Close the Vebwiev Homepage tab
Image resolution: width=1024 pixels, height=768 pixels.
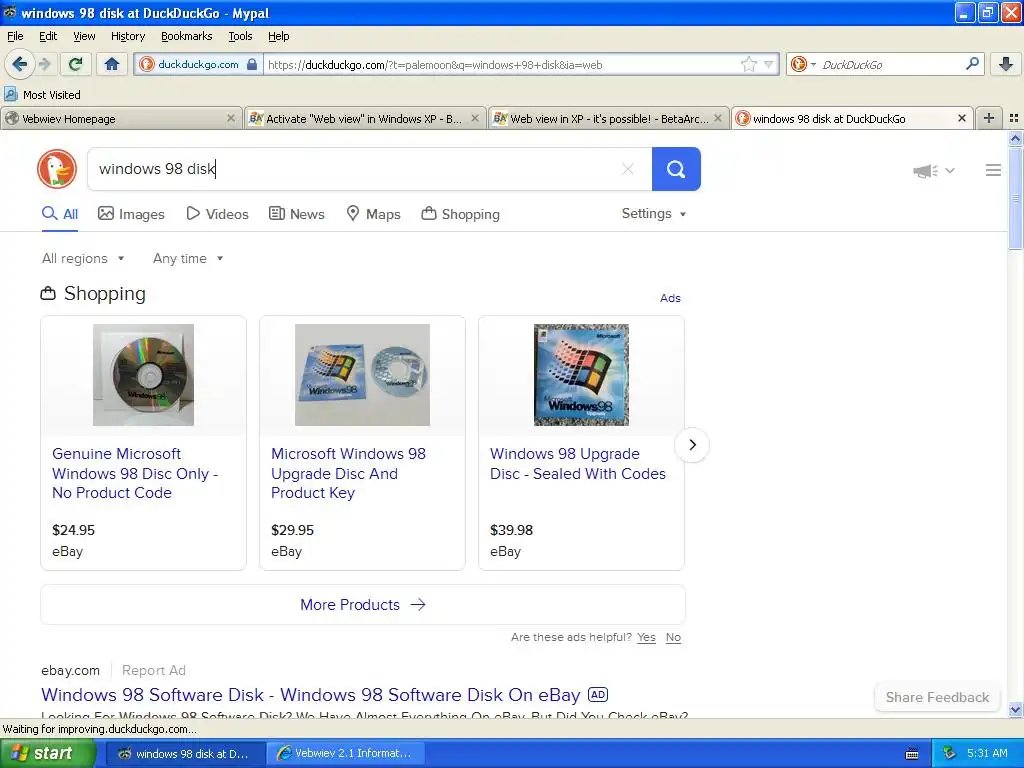(231, 118)
